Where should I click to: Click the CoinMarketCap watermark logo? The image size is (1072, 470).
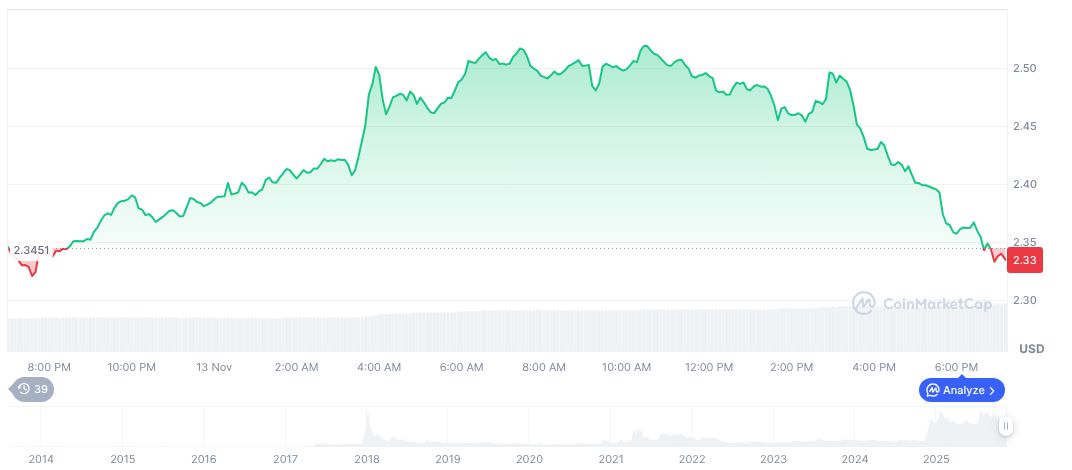point(922,302)
